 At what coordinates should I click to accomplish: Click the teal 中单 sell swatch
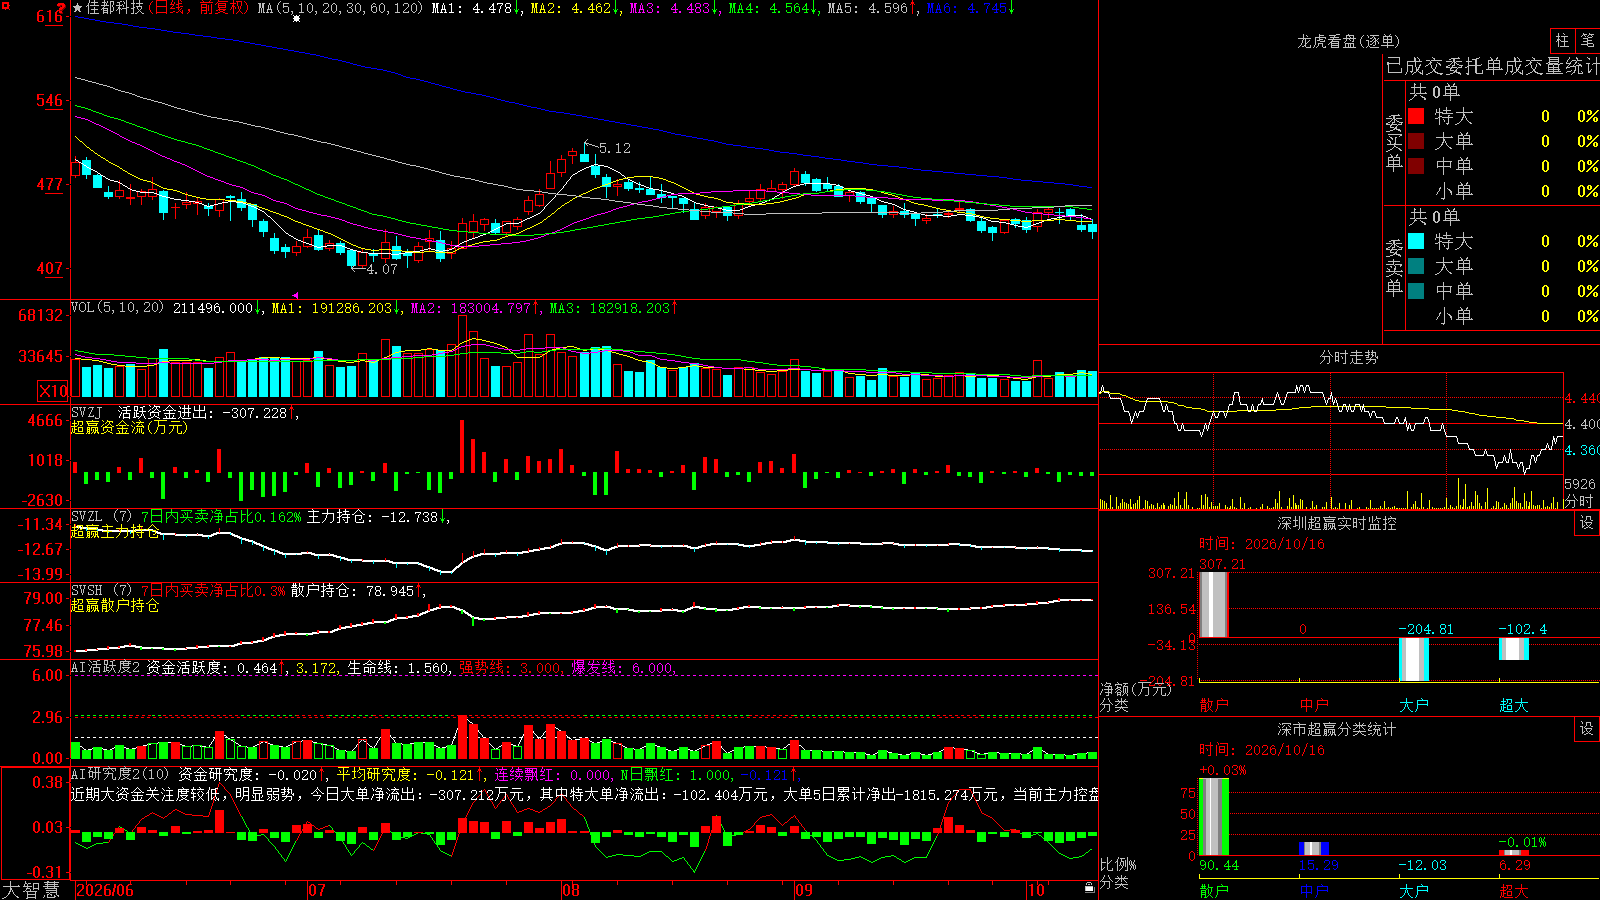pyautogui.click(x=1416, y=291)
